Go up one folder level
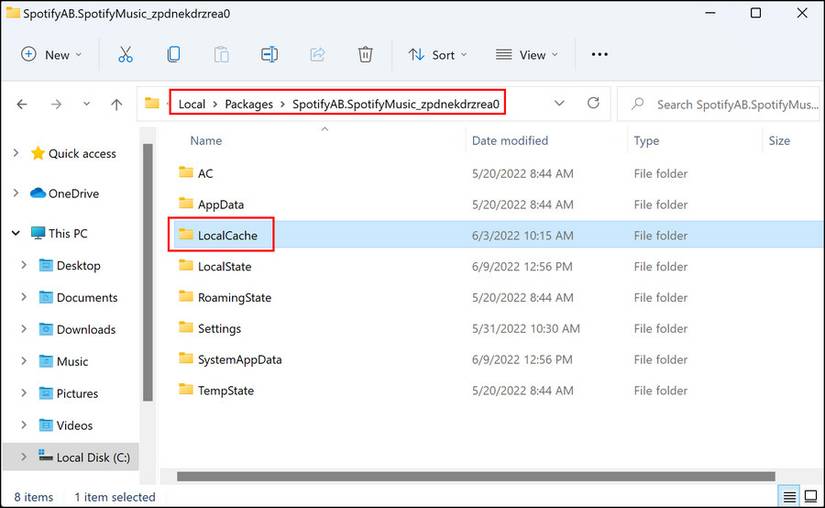 pos(116,104)
